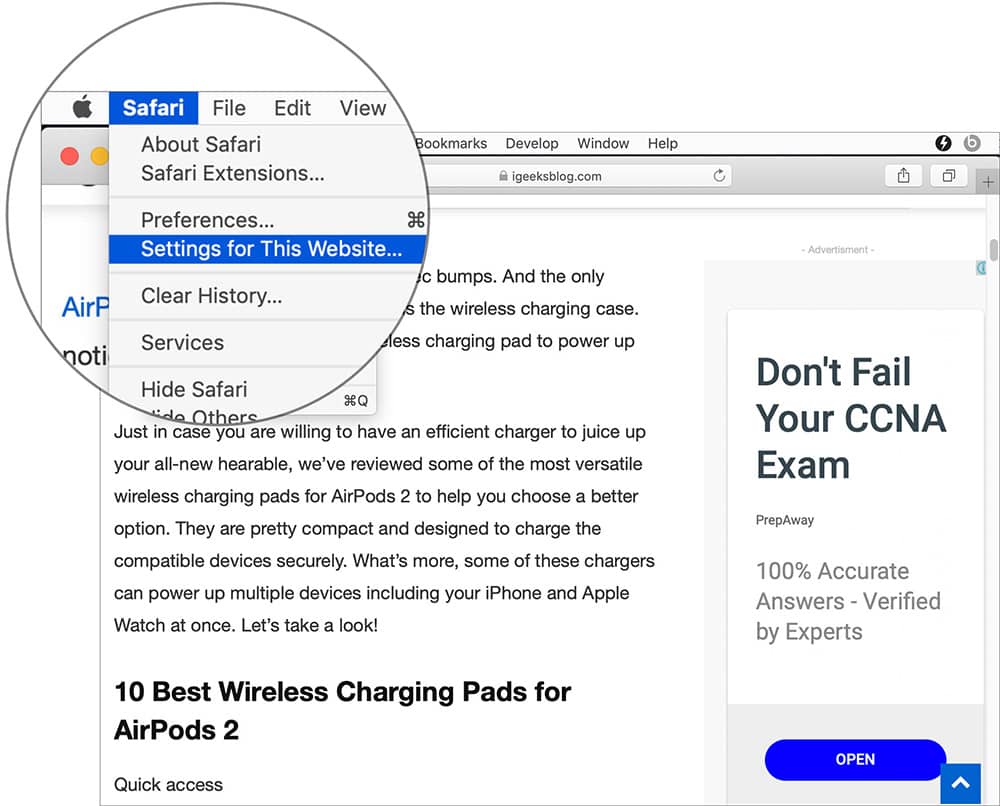
Task: Reload the page using the refresh icon
Action: coord(719,175)
